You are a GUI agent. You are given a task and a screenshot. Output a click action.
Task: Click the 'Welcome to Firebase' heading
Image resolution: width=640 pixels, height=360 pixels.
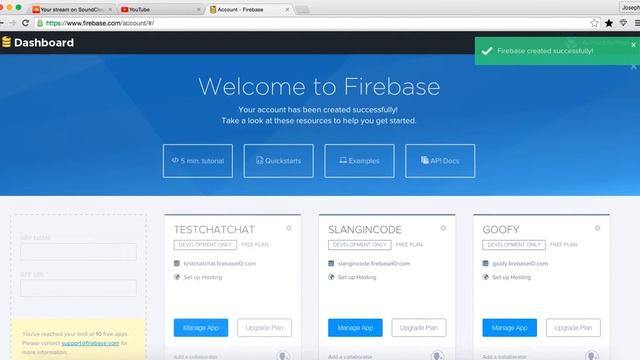(x=319, y=87)
